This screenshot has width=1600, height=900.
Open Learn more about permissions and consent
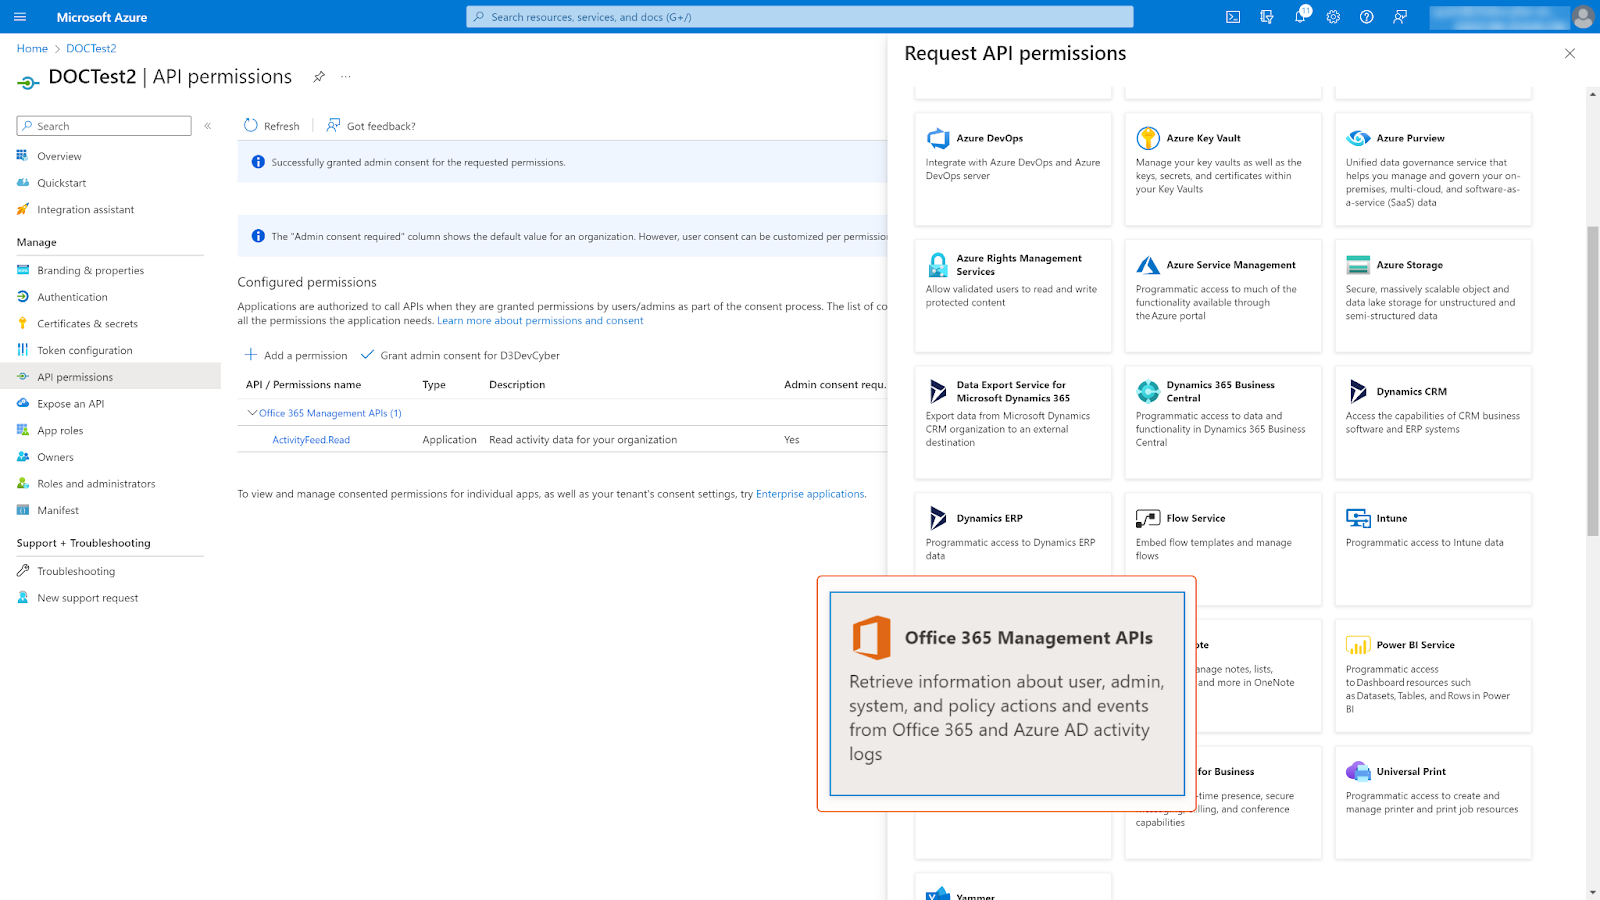(540, 321)
